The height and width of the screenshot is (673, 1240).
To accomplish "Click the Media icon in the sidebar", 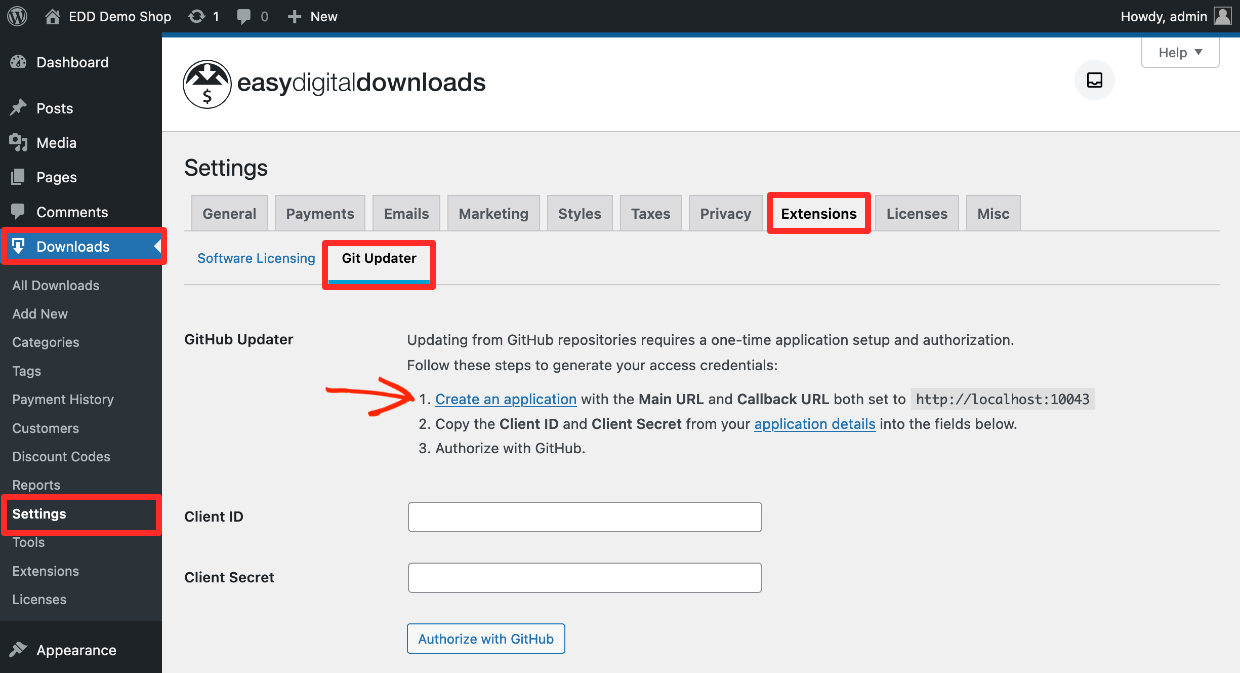I will click(x=18, y=143).
